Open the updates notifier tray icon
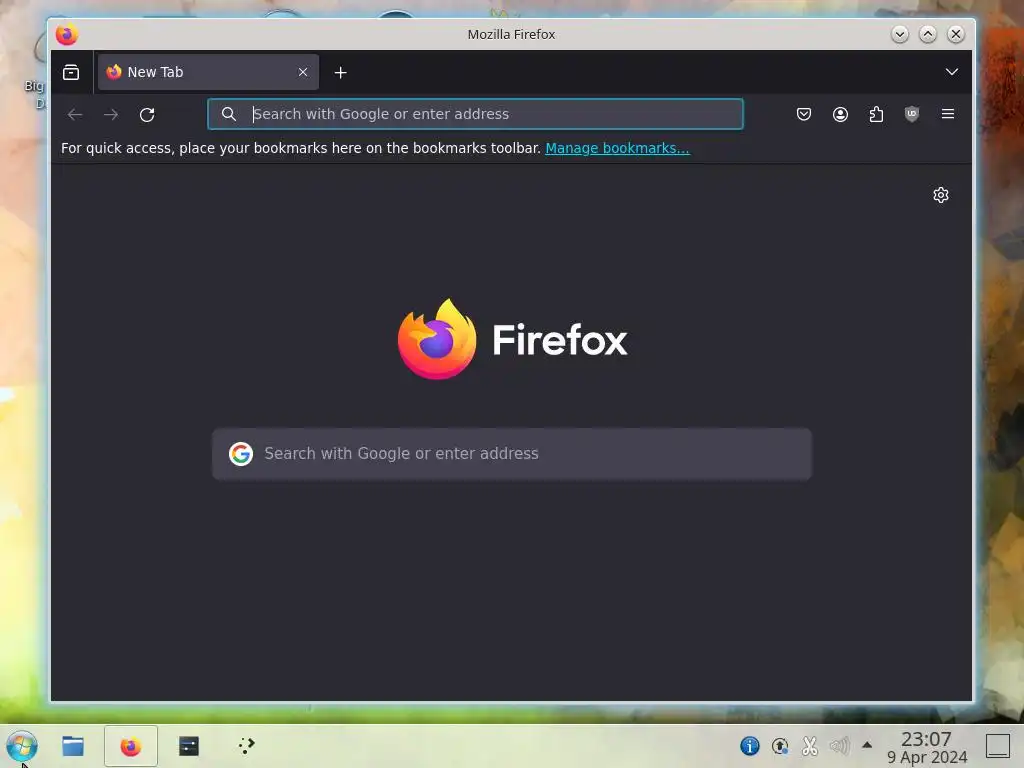 click(780, 745)
